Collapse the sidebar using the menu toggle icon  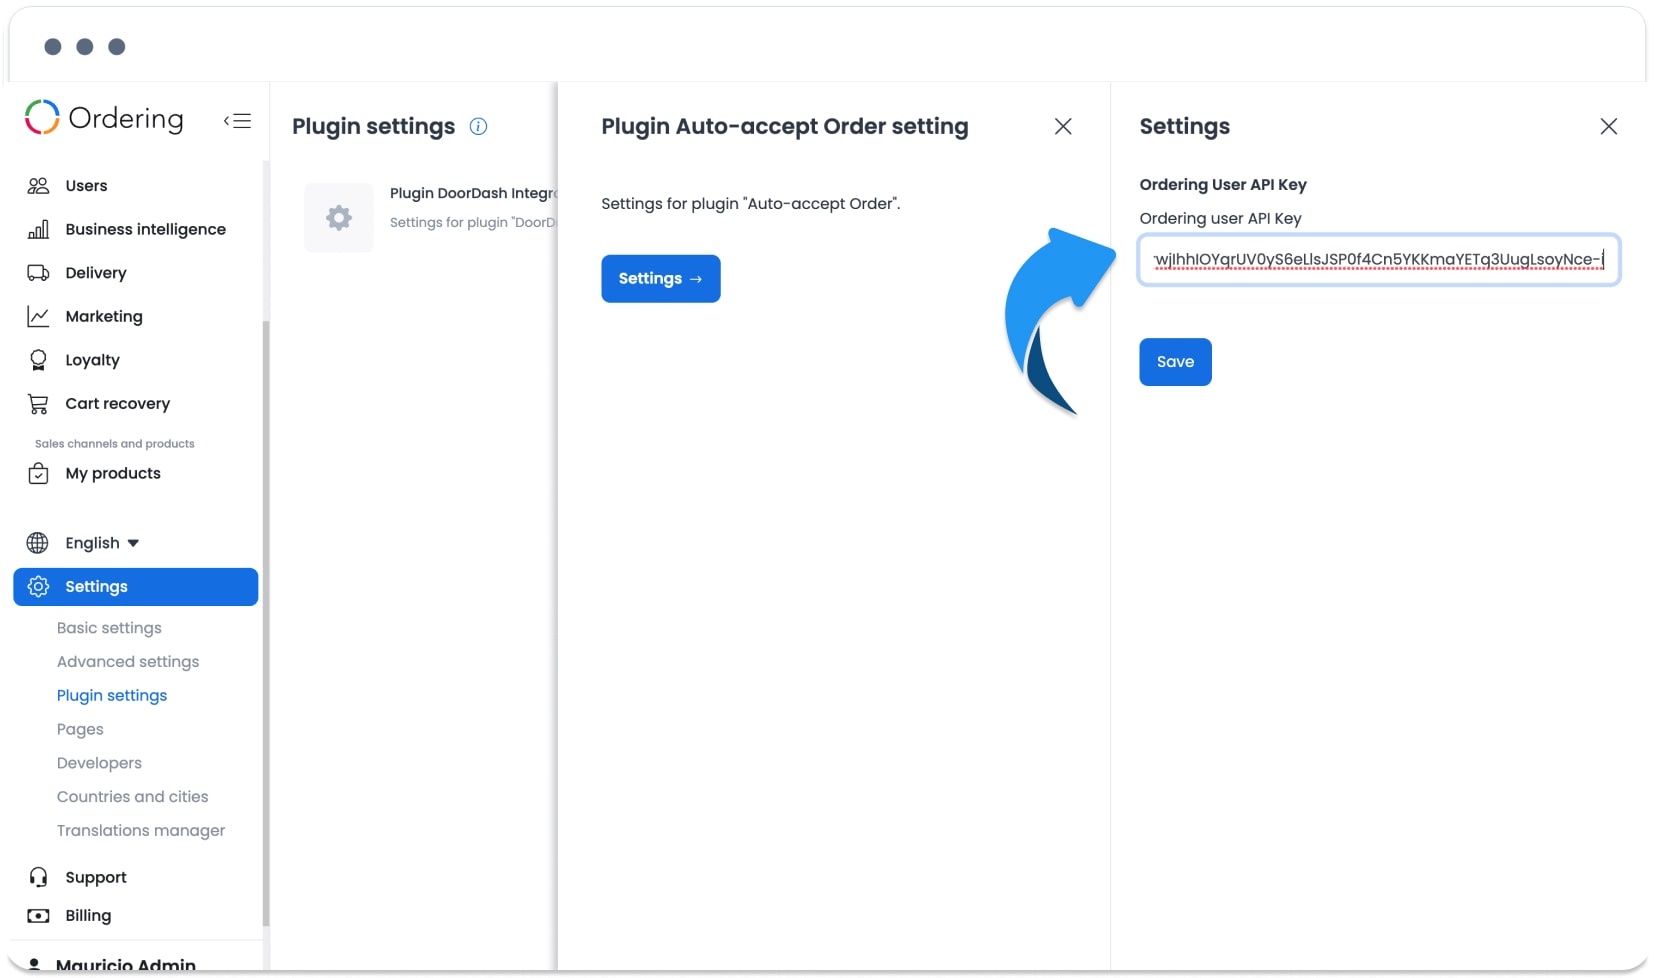(x=237, y=121)
